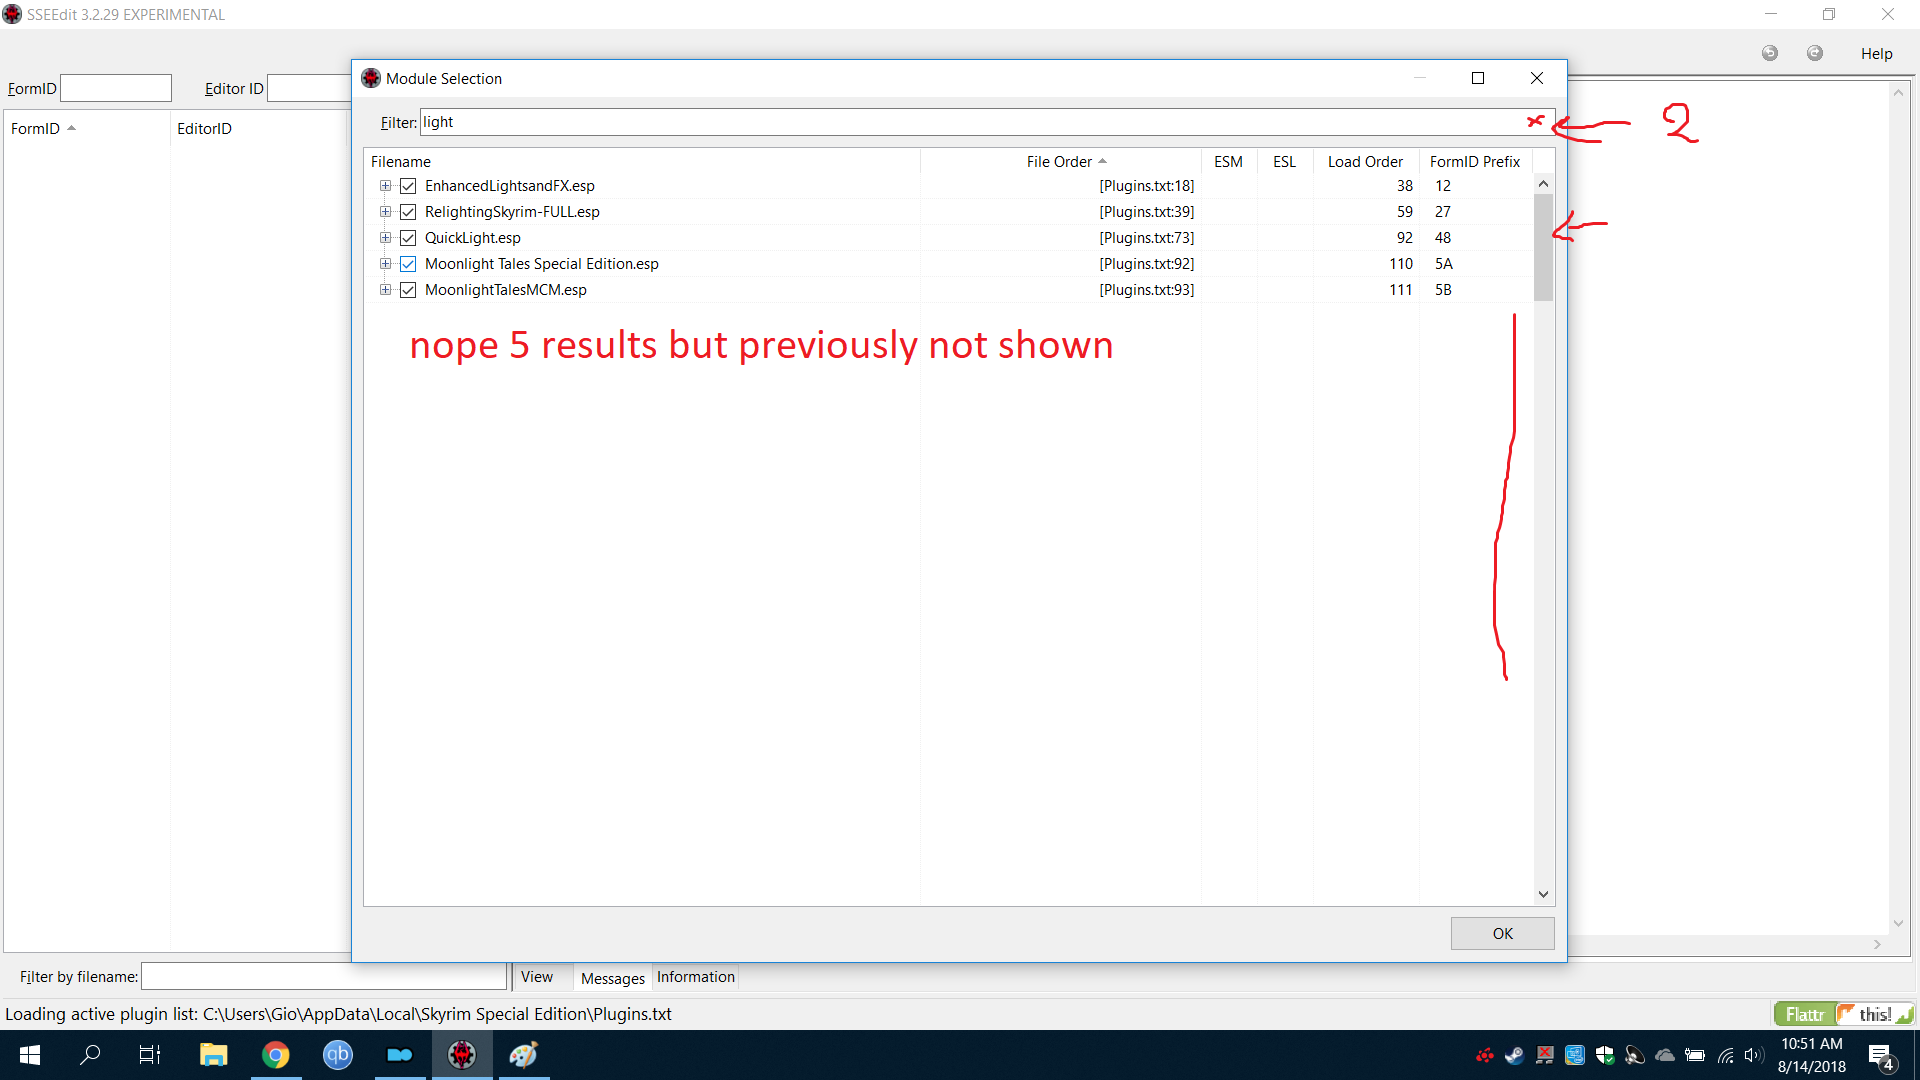Click module list vertical scrollbar thumb
Image resolution: width=1920 pixels, height=1080 pixels.
click(1543, 247)
